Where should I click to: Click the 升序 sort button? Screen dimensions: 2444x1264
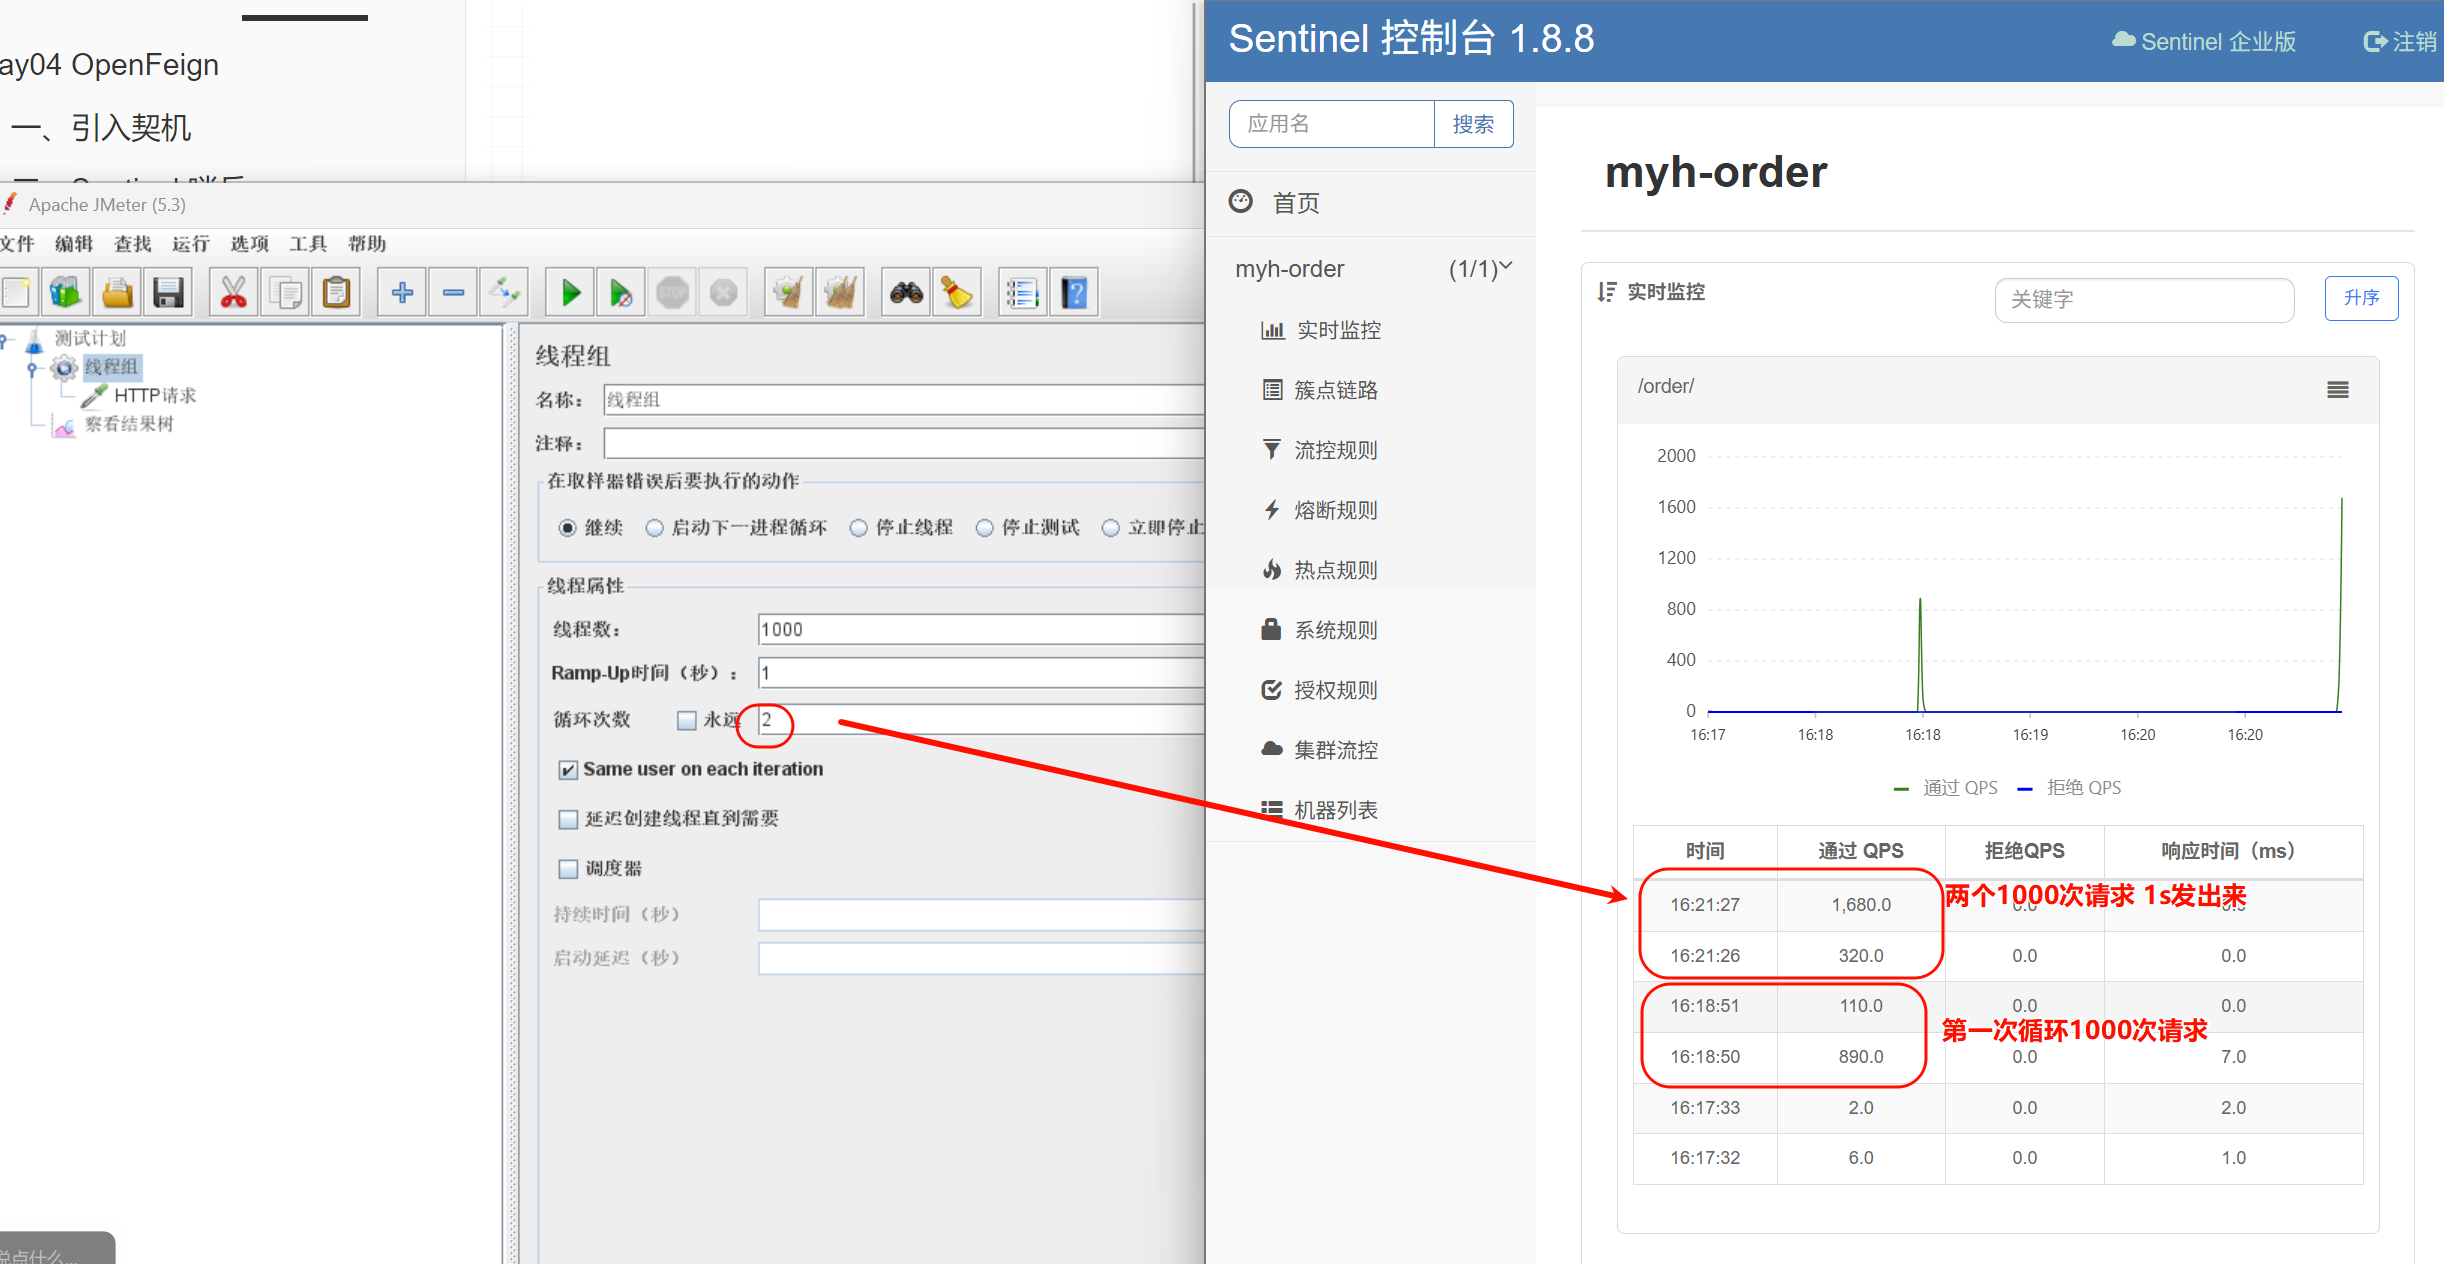[x=2360, y=298]
